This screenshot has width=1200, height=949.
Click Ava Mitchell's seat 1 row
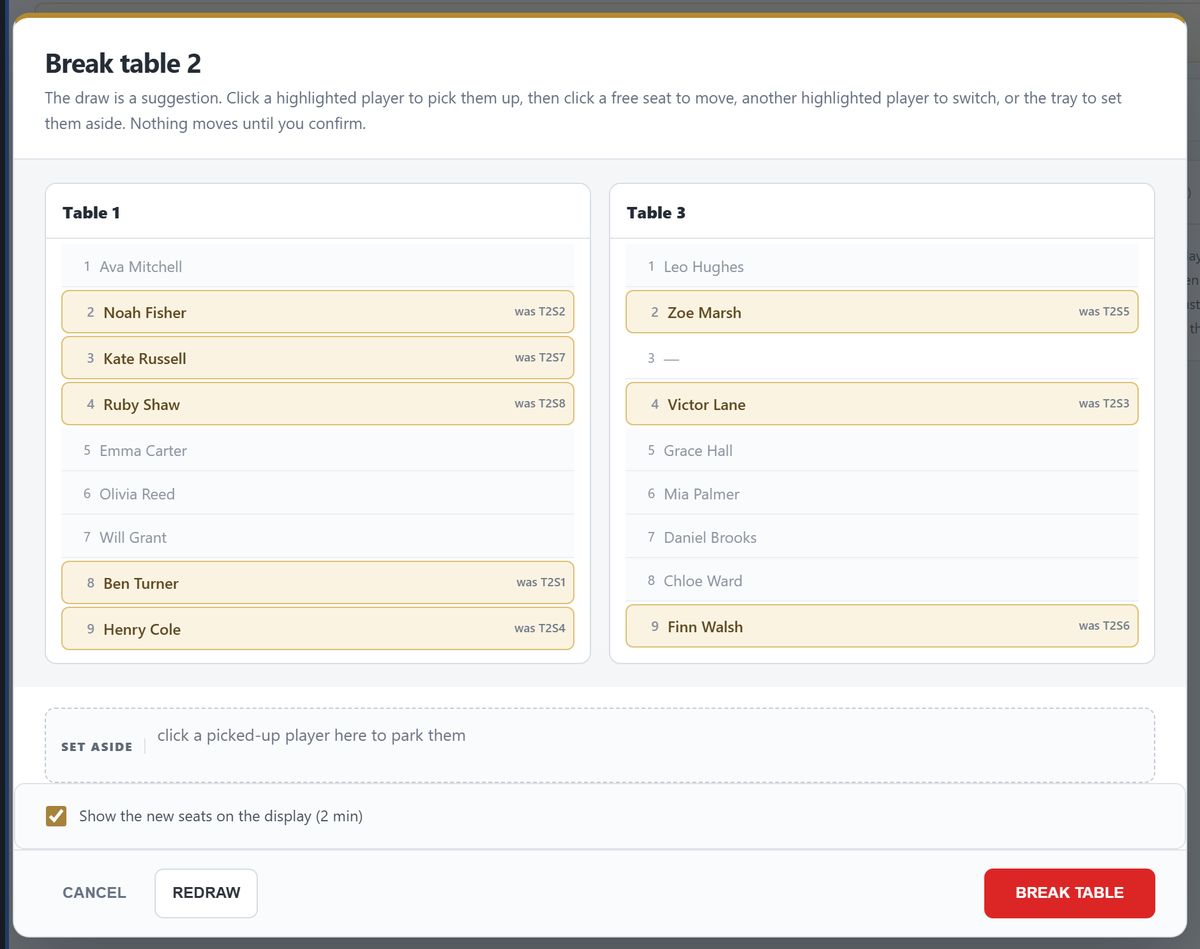coord(318,267)
